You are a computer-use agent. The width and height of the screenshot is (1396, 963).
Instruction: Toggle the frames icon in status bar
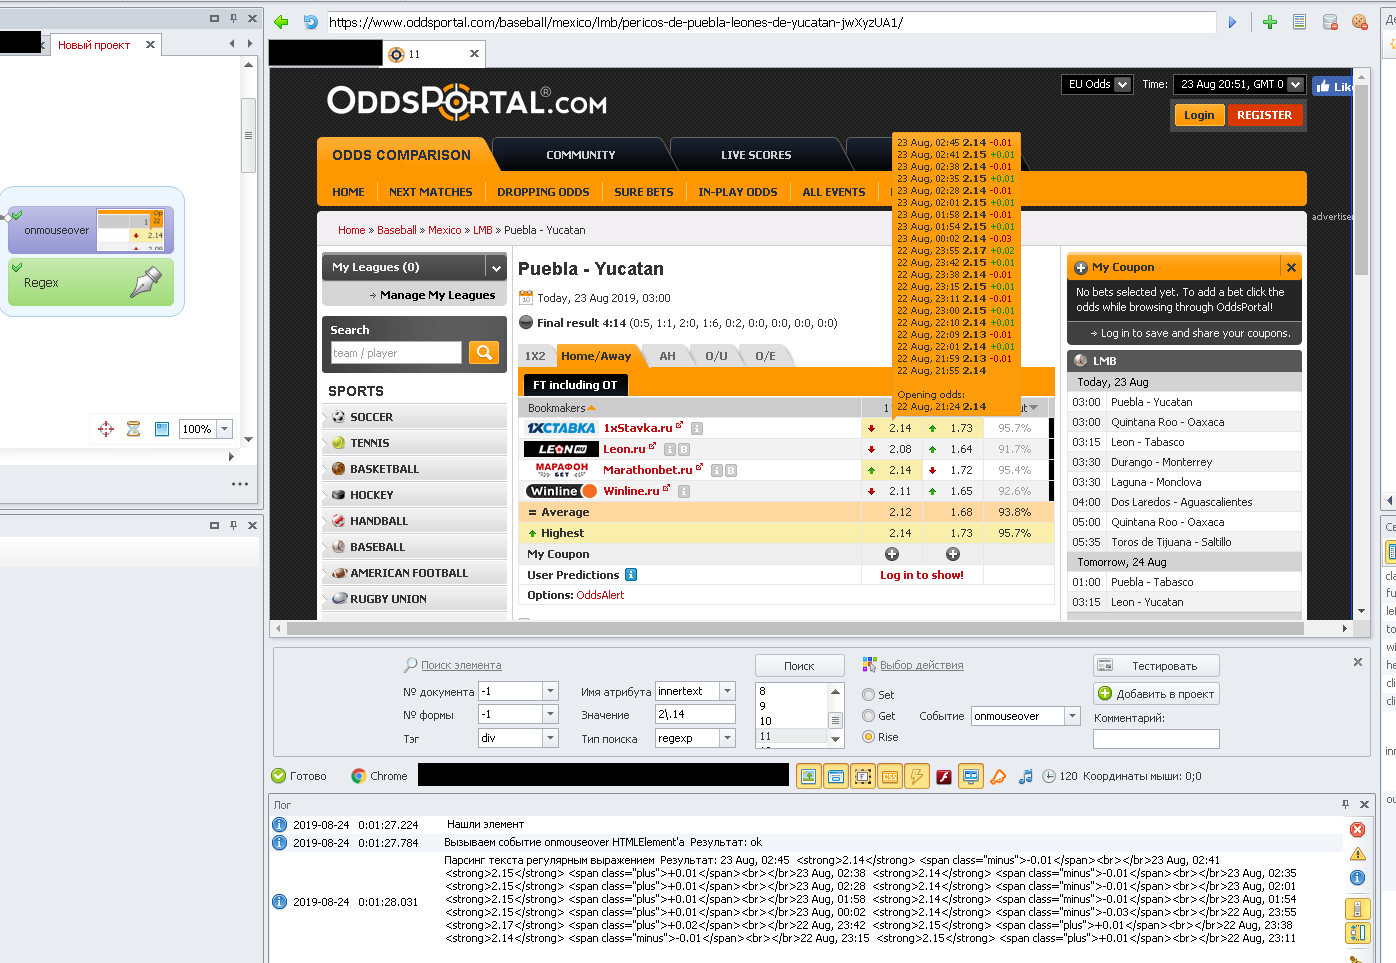(x=862, y=776)
